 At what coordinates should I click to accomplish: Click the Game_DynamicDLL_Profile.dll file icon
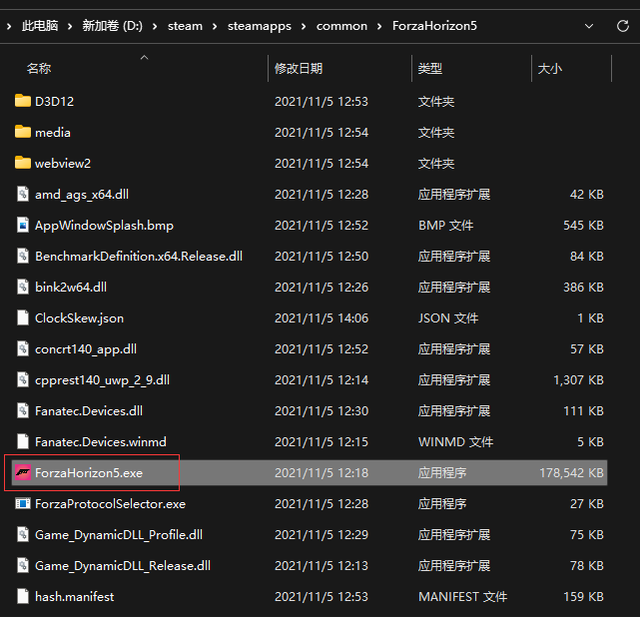23,535
